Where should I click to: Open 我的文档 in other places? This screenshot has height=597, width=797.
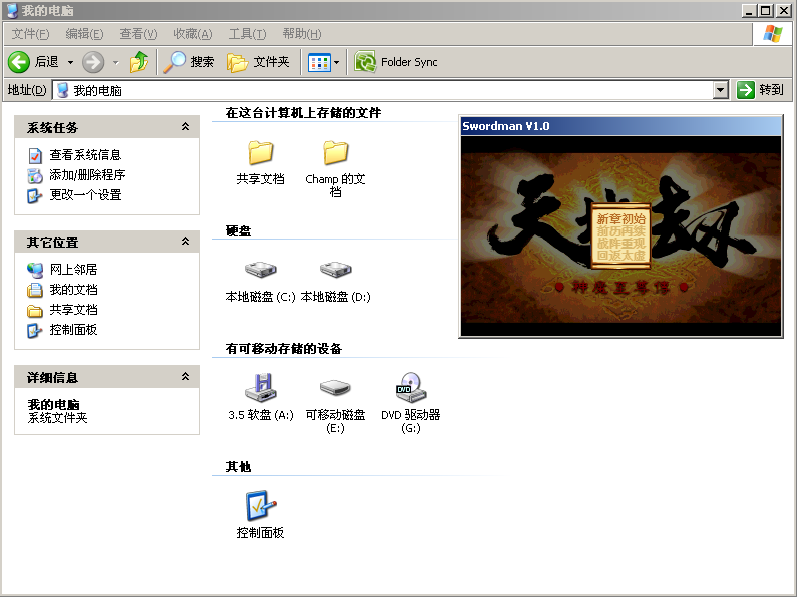click(x=73, y=290)
